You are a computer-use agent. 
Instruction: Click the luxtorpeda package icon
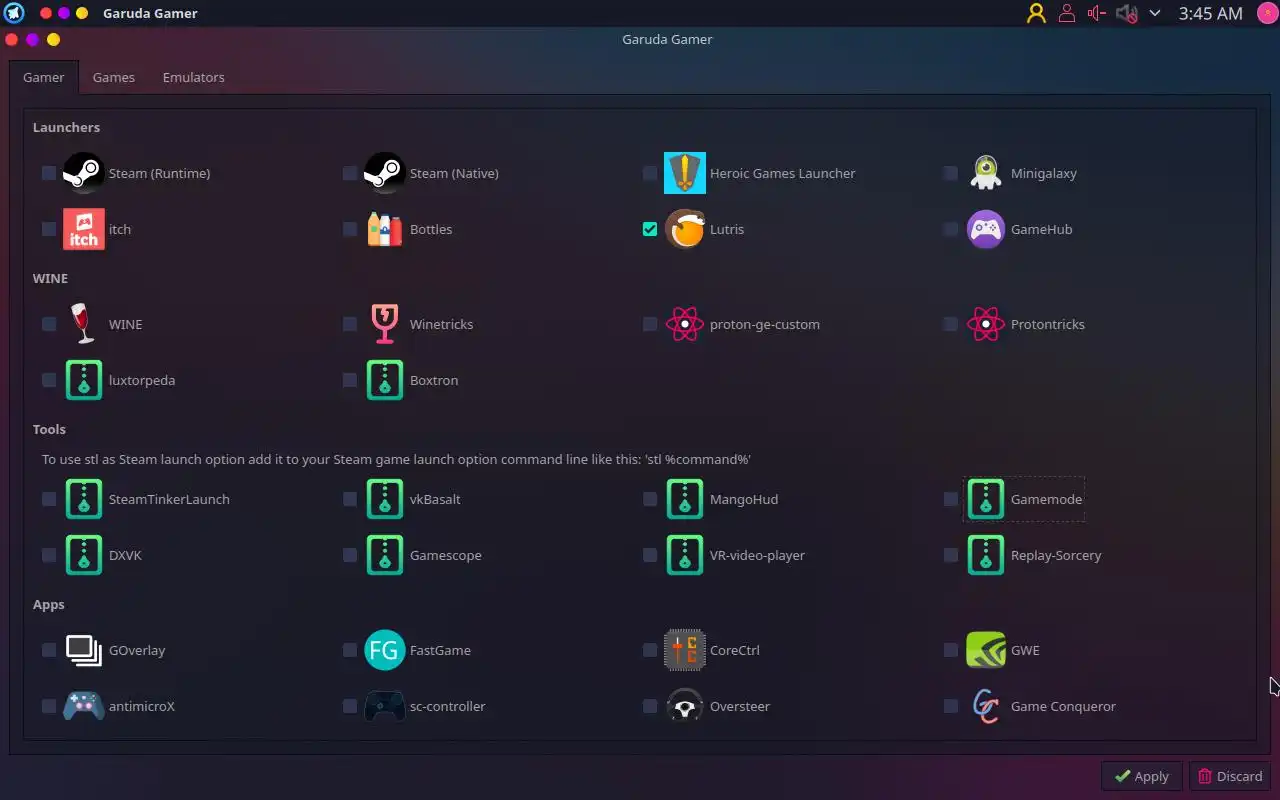(83, 380)
